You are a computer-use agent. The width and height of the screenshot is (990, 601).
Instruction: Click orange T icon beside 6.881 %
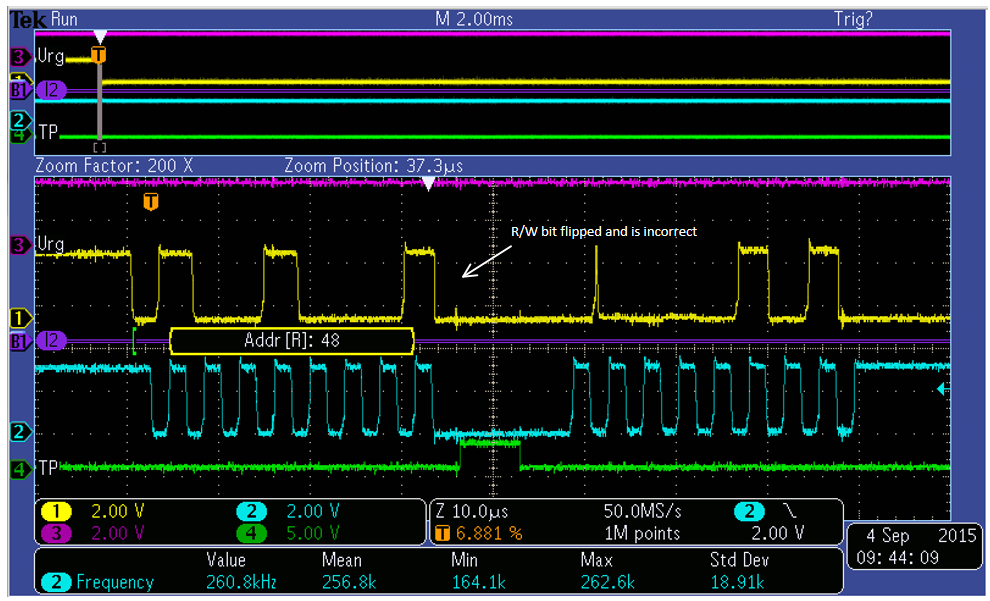(x=443, y=533)
